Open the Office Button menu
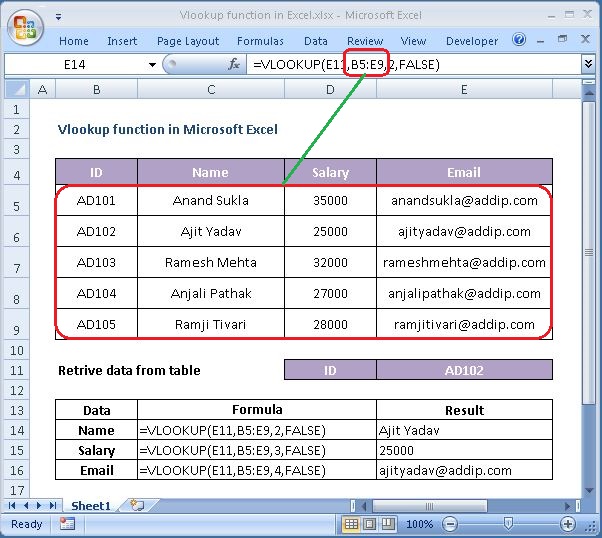 tap(25, 27)
